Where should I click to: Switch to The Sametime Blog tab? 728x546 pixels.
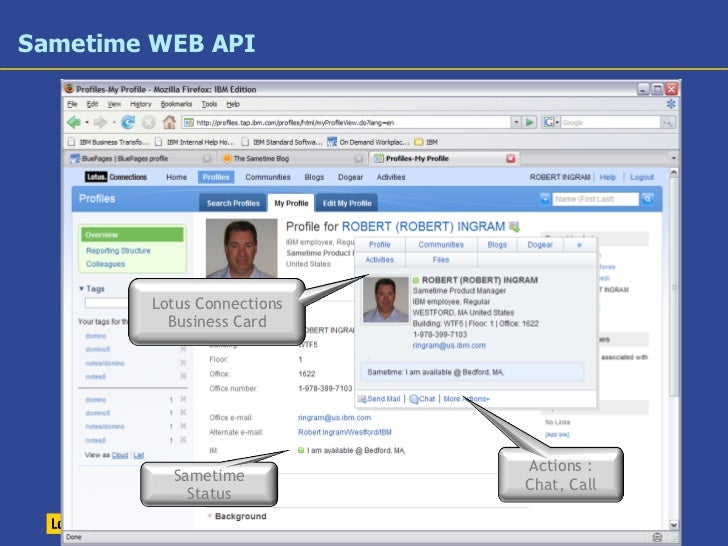[292, 158]
